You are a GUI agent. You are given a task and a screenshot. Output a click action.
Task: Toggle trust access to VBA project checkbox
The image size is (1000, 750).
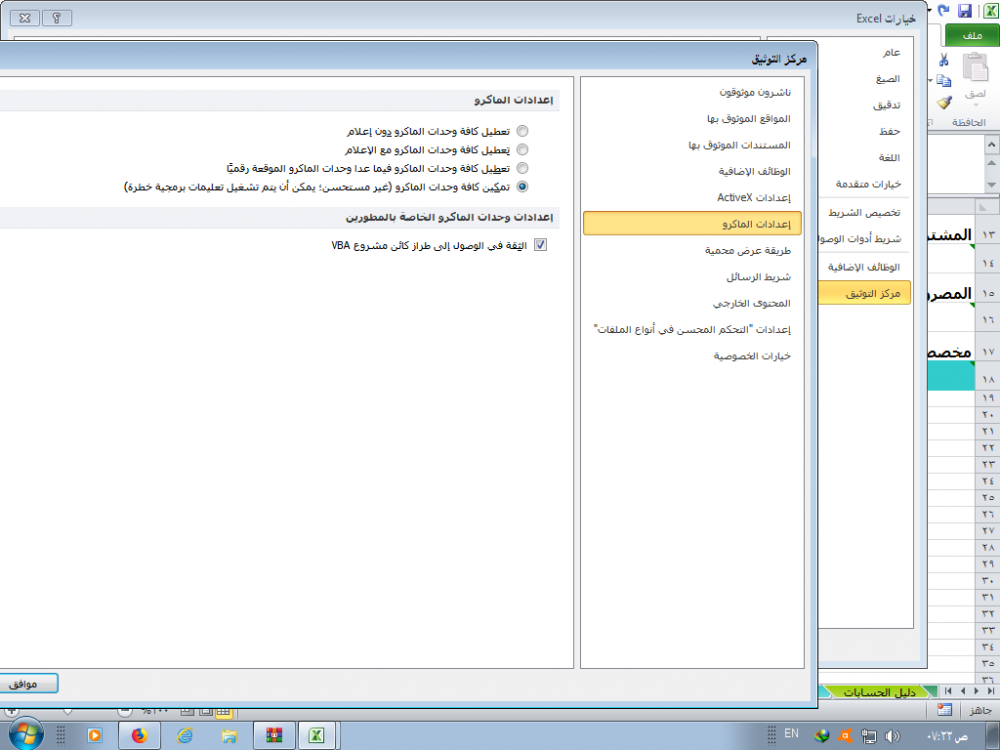tap(540, 245)
